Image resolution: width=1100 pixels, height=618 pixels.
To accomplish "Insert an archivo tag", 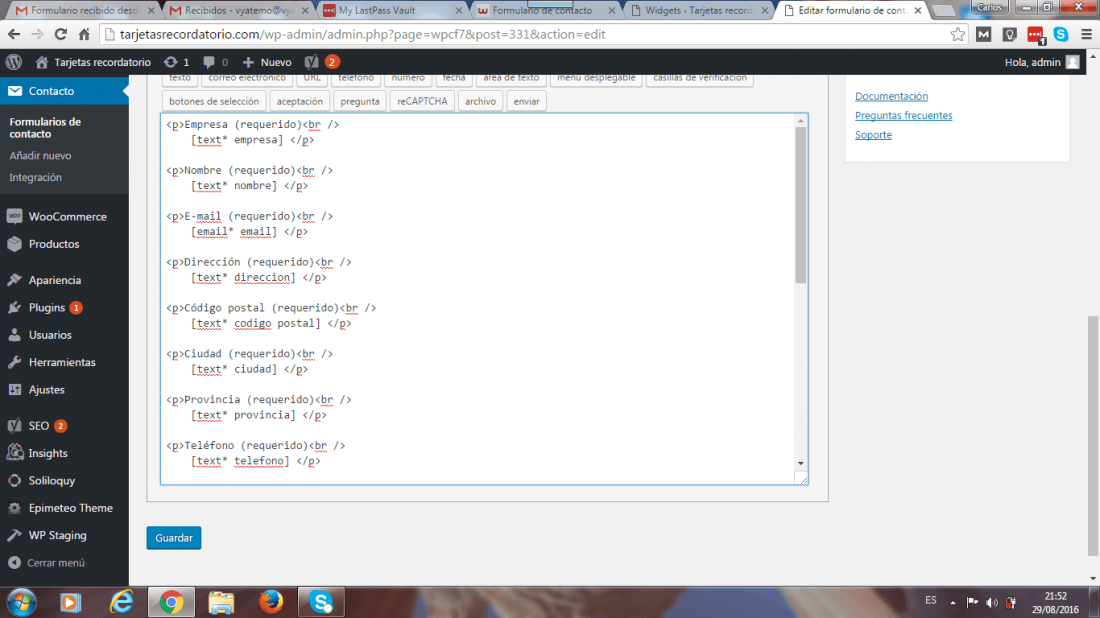I will (x=481, y=101).
